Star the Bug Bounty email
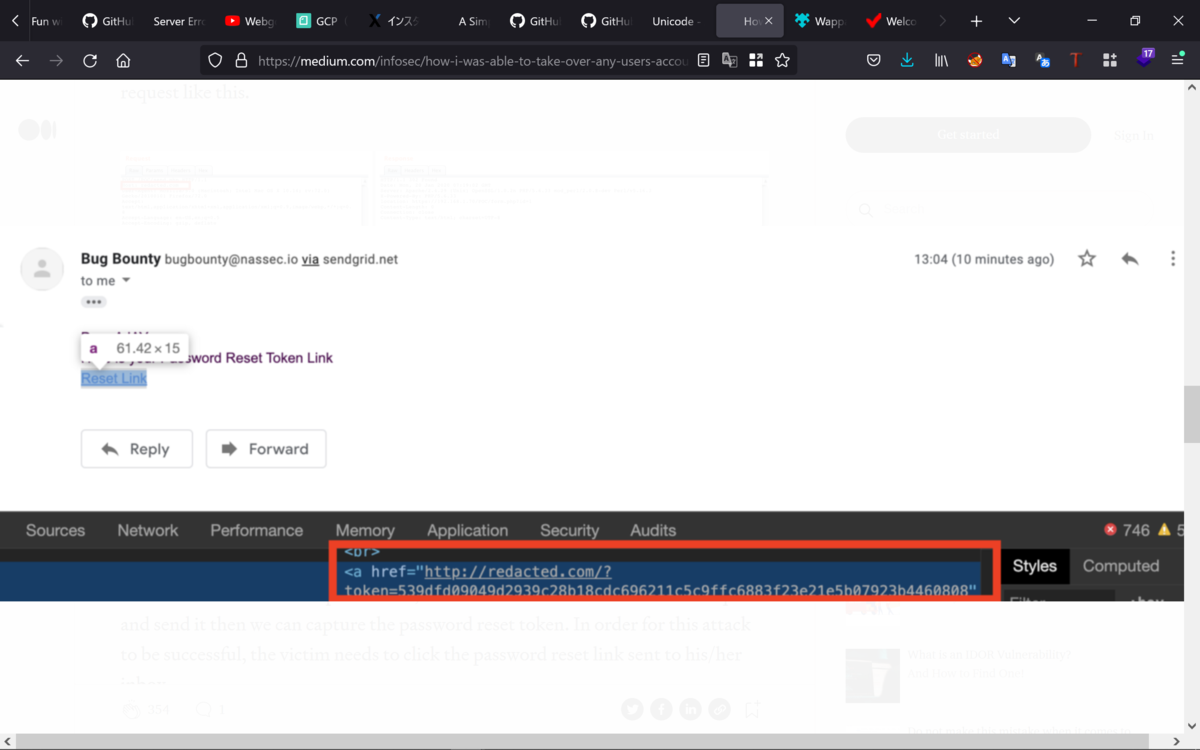 (1087, 259)
